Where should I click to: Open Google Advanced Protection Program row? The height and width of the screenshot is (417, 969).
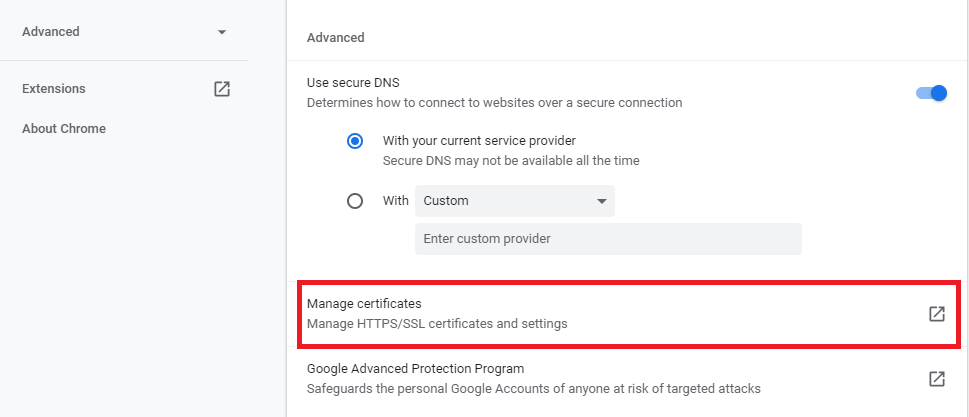click(600, 379)
